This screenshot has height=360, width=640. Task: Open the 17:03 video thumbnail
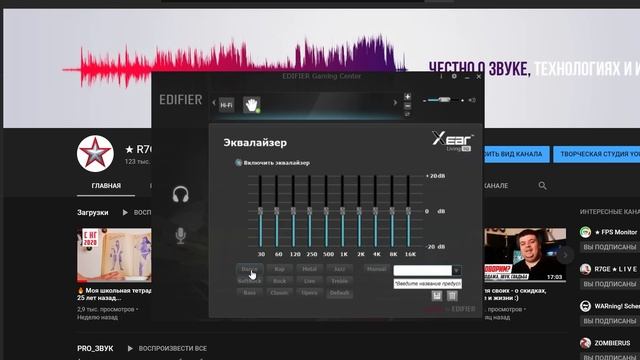tap(525, 255)
